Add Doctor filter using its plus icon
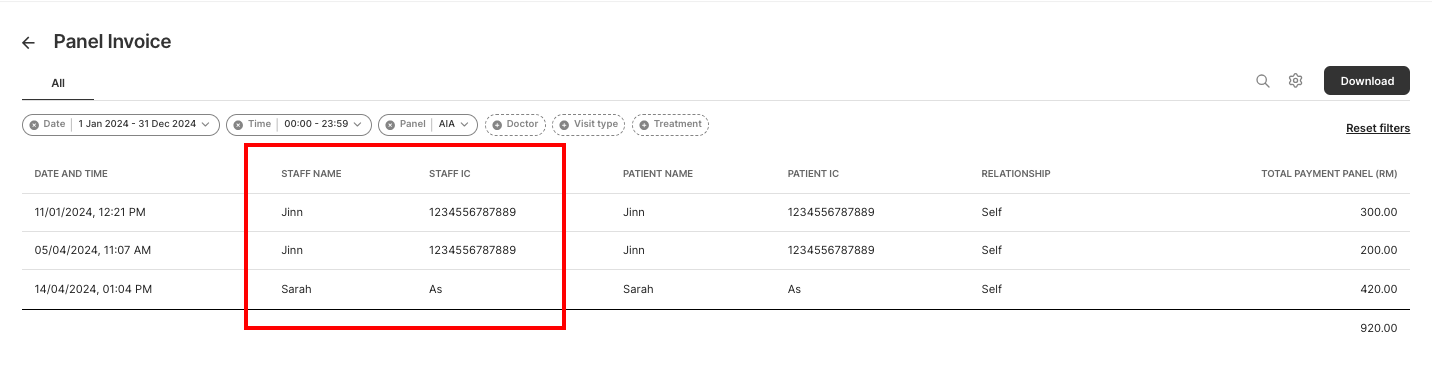 pyautogui.click(x=497, y=125)
